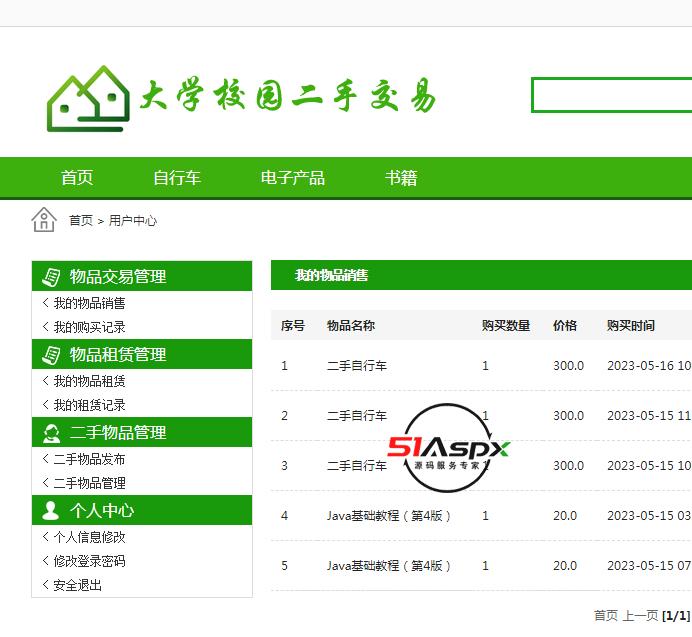This screenshot has width=692, height=637.
Task: Click price 300.0 in row 1
Action: click(x=568, y=366)
